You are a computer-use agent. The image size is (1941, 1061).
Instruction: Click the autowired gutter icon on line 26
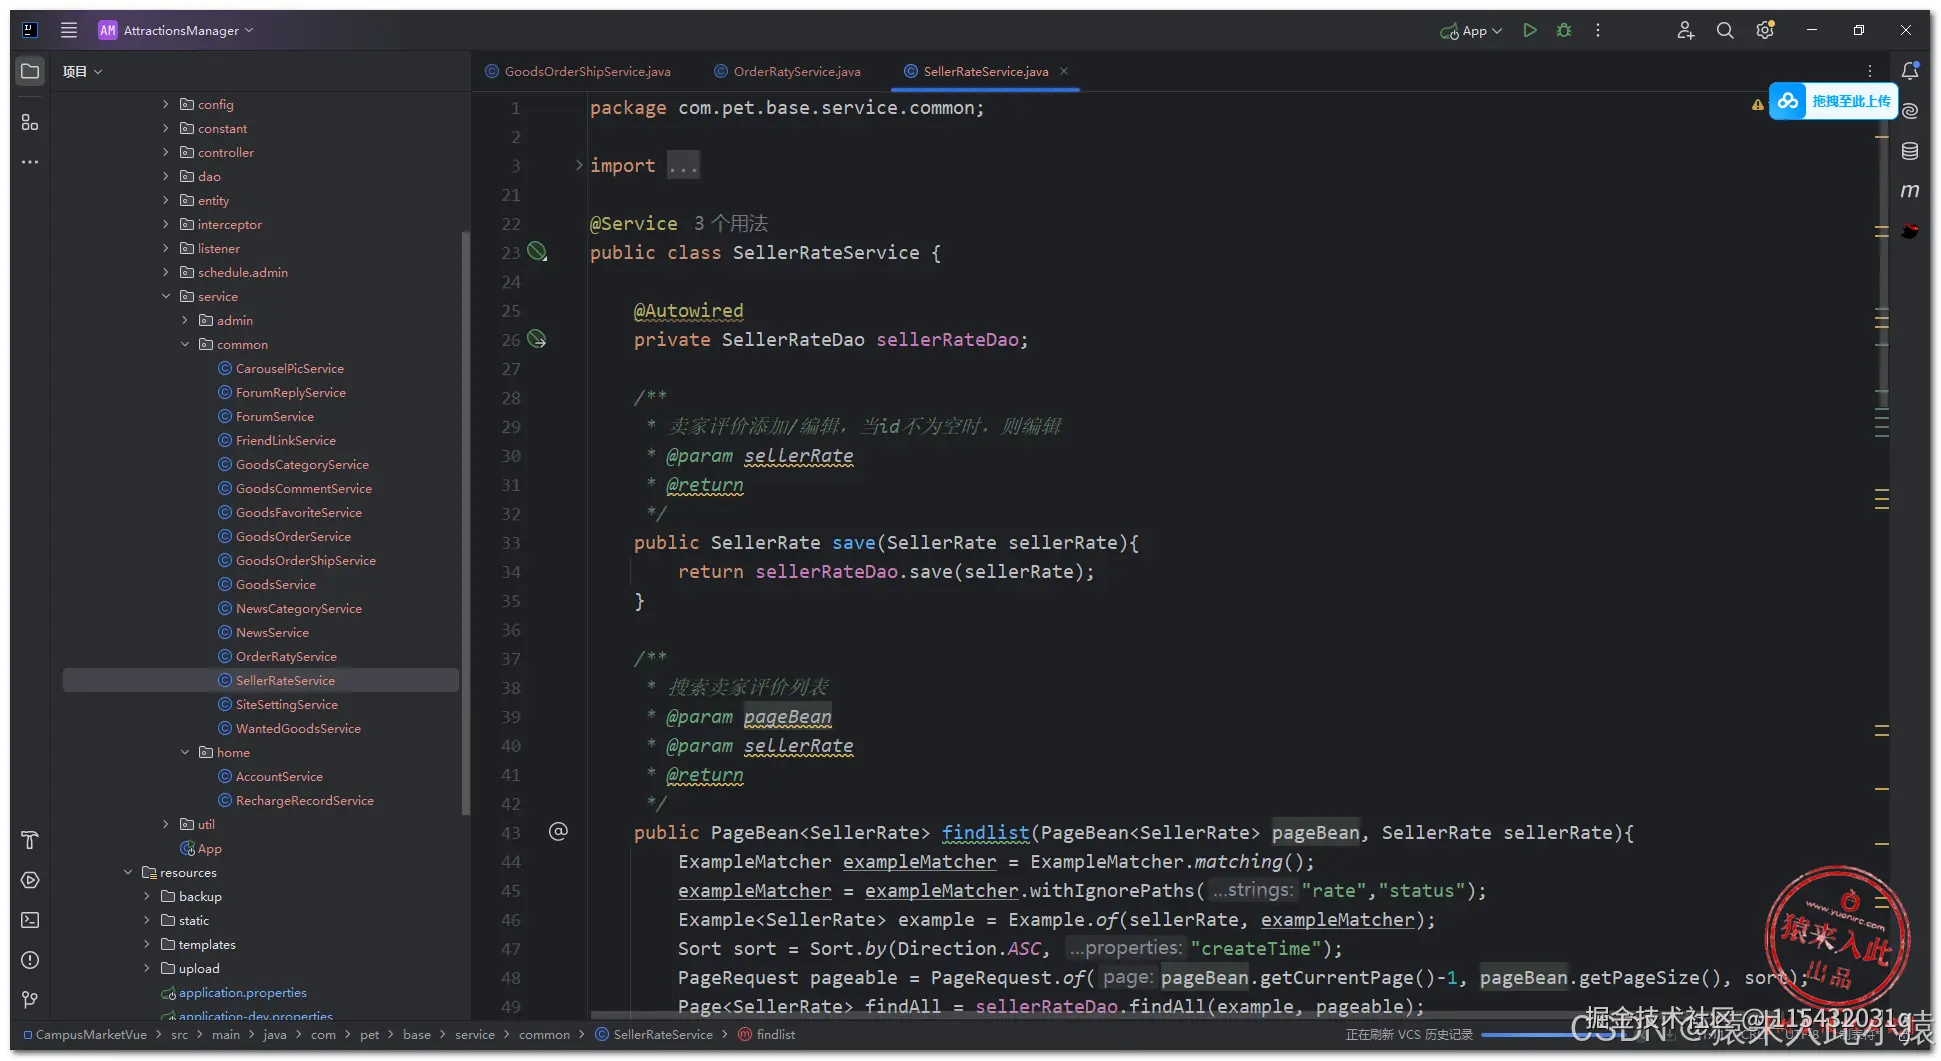point(537,339)
